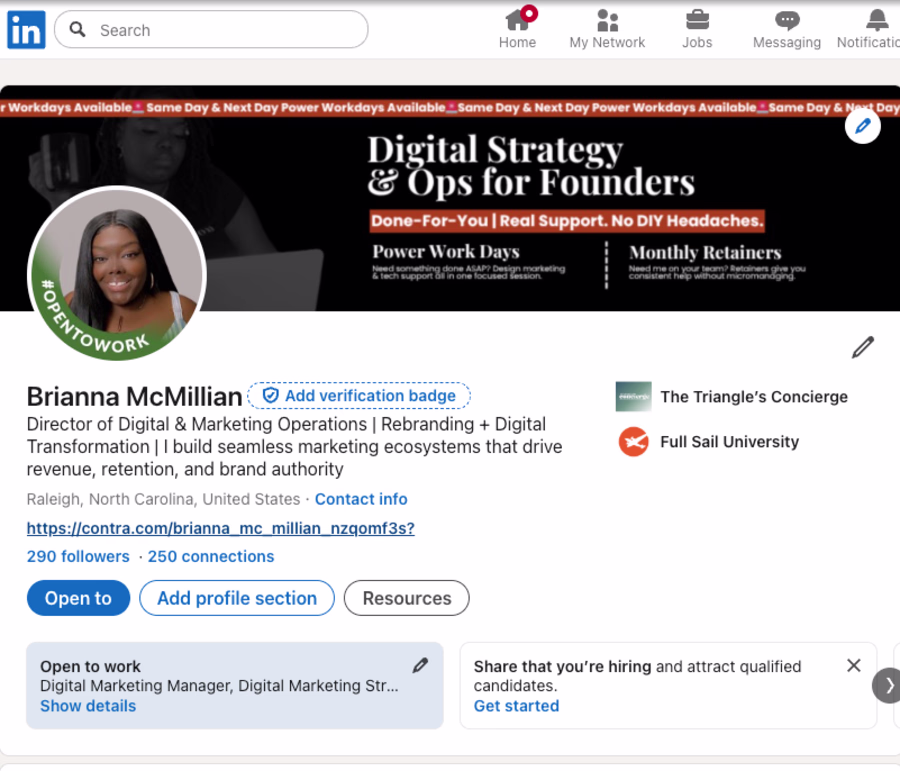Click the Brianna McMillian name heading
The width and height of the screenshot is (900, 771).
(x=134, y=396)
